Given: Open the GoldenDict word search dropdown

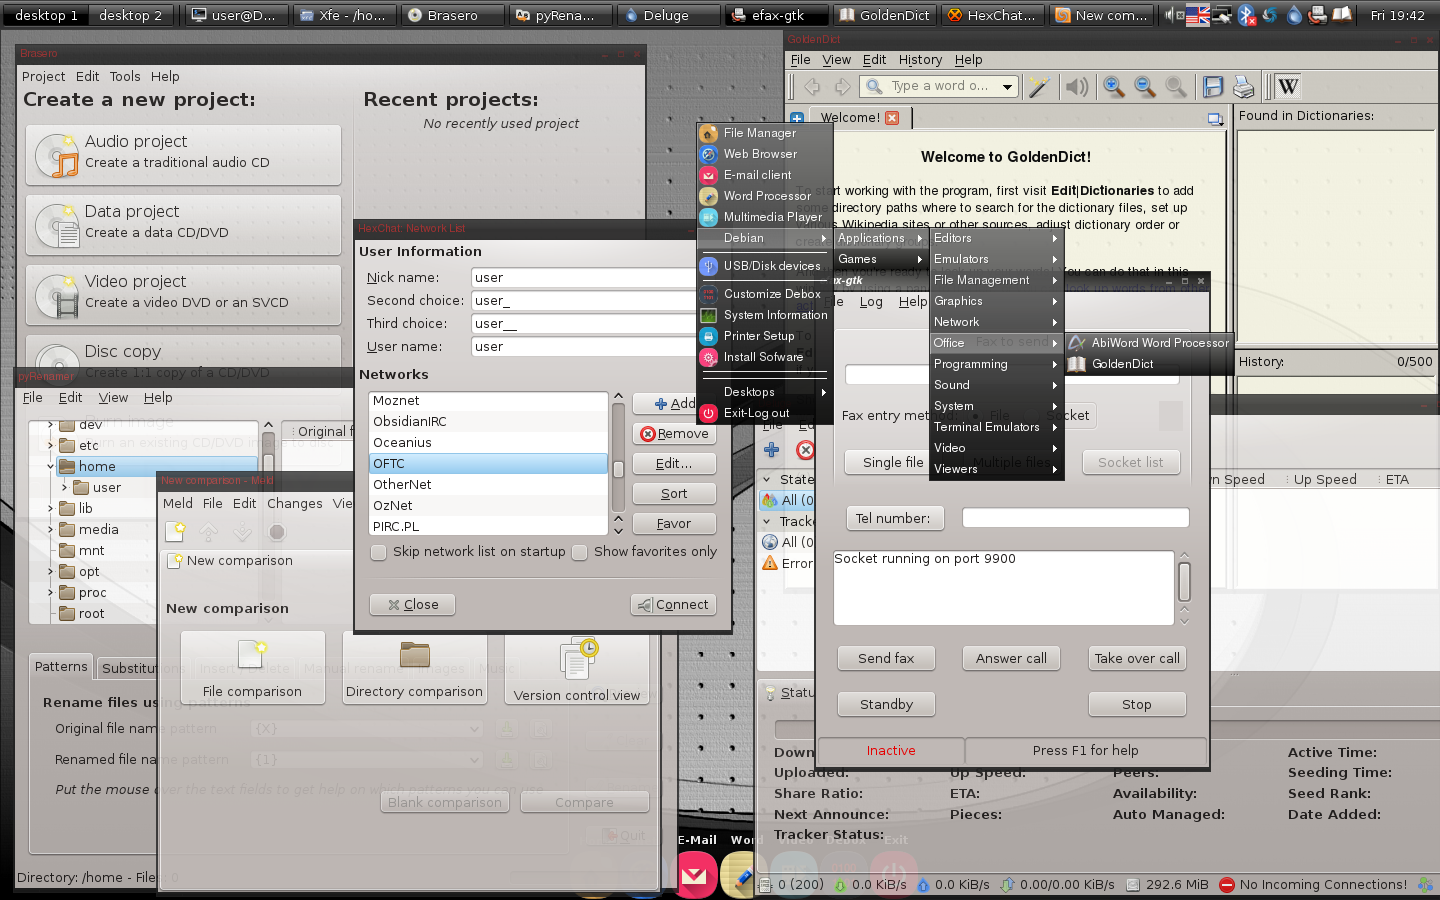Looking at the screenshot, I should pyautogui.click(x=1010, y=86).
